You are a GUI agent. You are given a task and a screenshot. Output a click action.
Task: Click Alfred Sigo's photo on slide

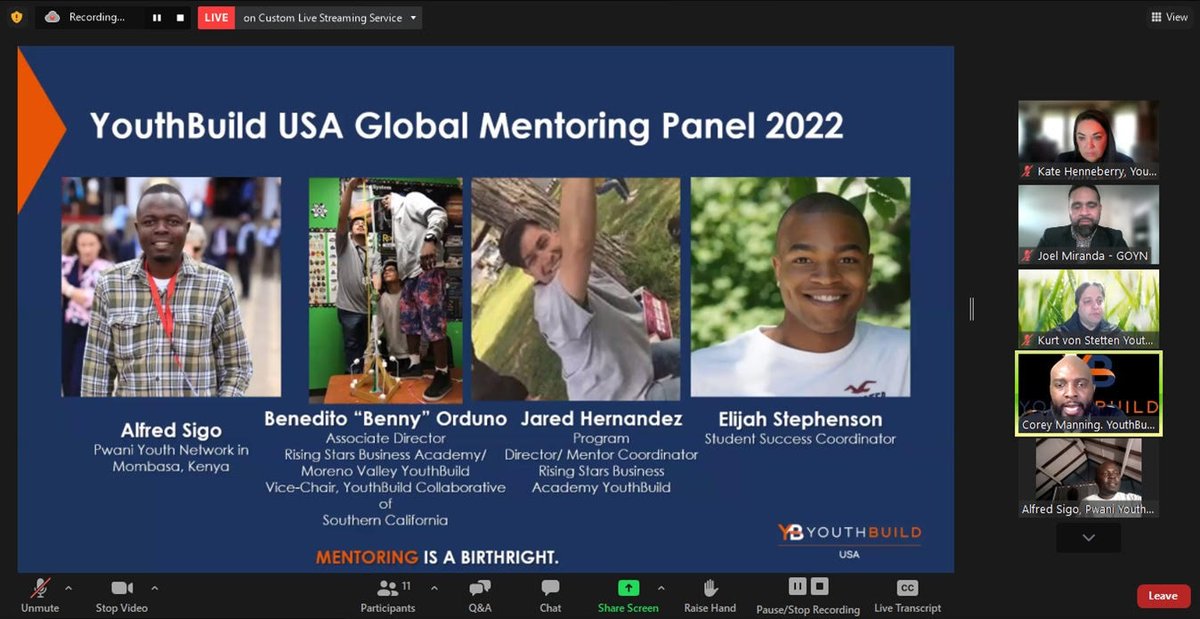(x=171, y=287)
